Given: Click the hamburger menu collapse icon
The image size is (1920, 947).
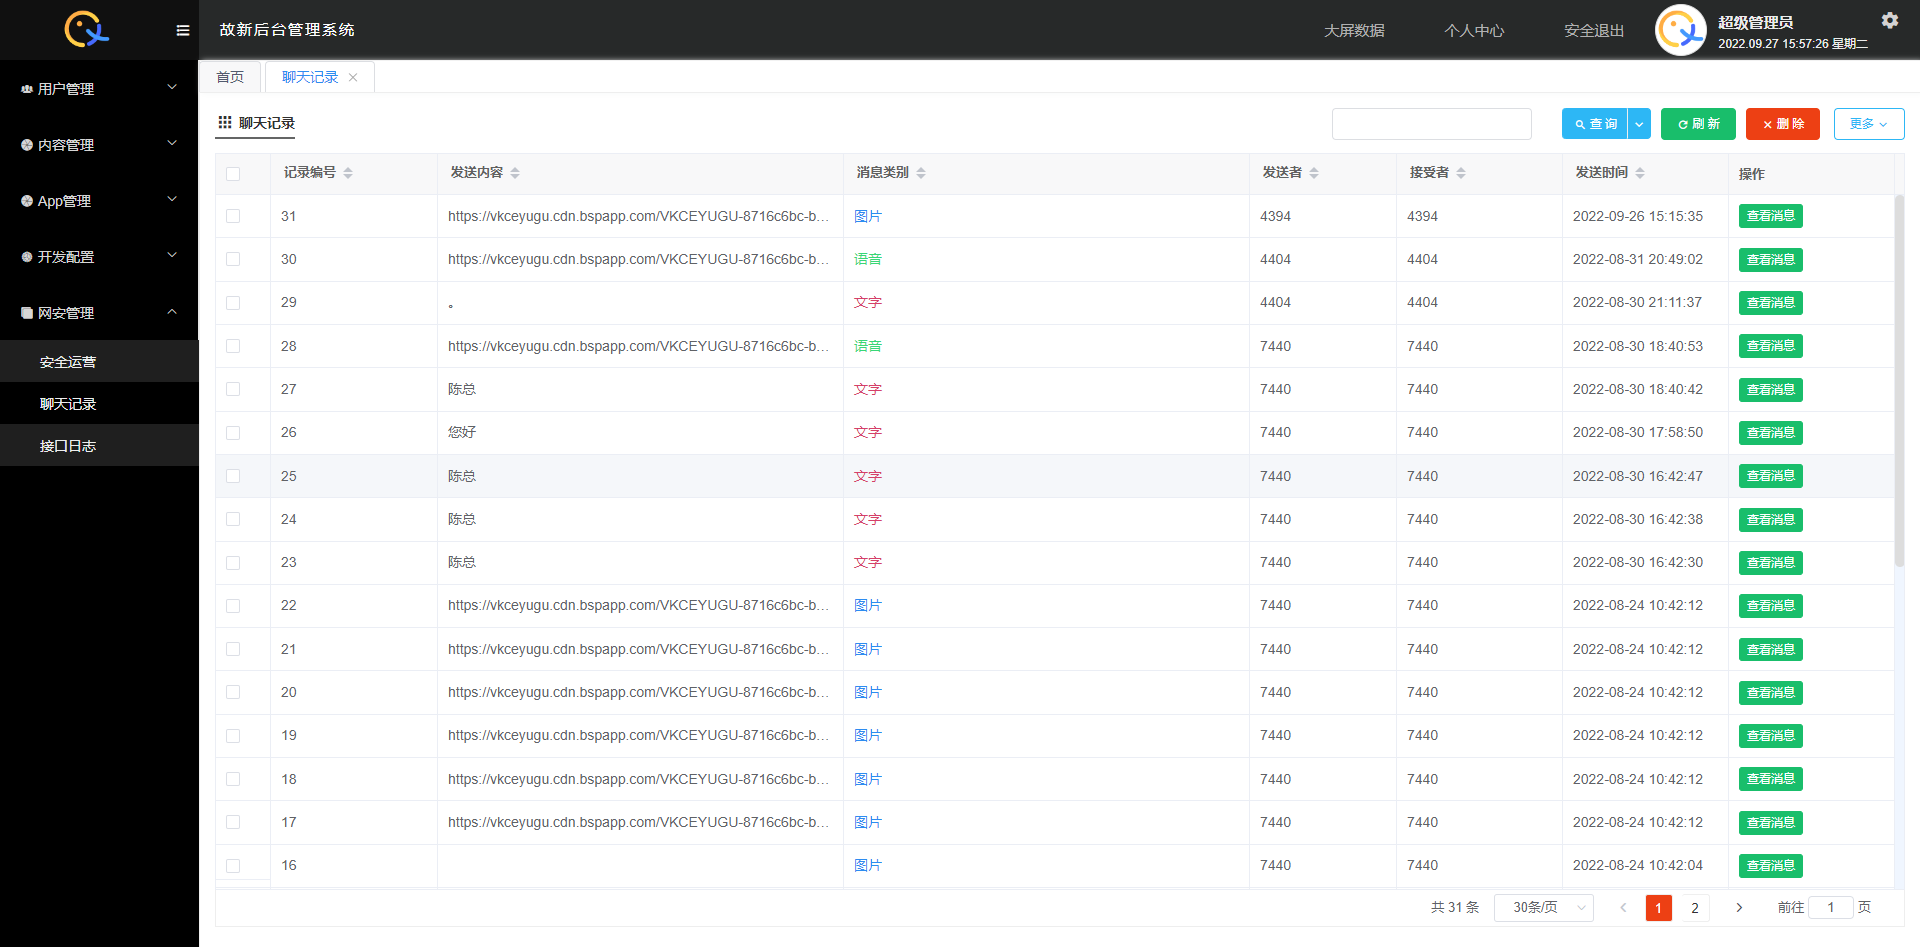Looking at the screenshot, I should [x=182, y=30].
